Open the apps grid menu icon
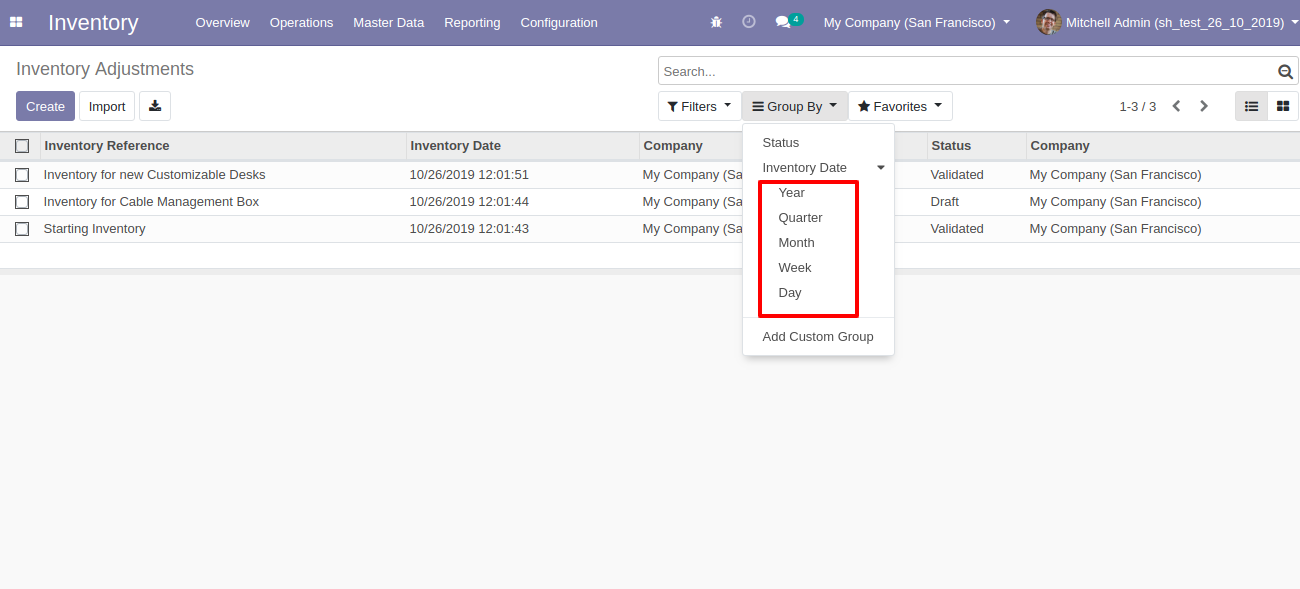 tap(16, 22)
